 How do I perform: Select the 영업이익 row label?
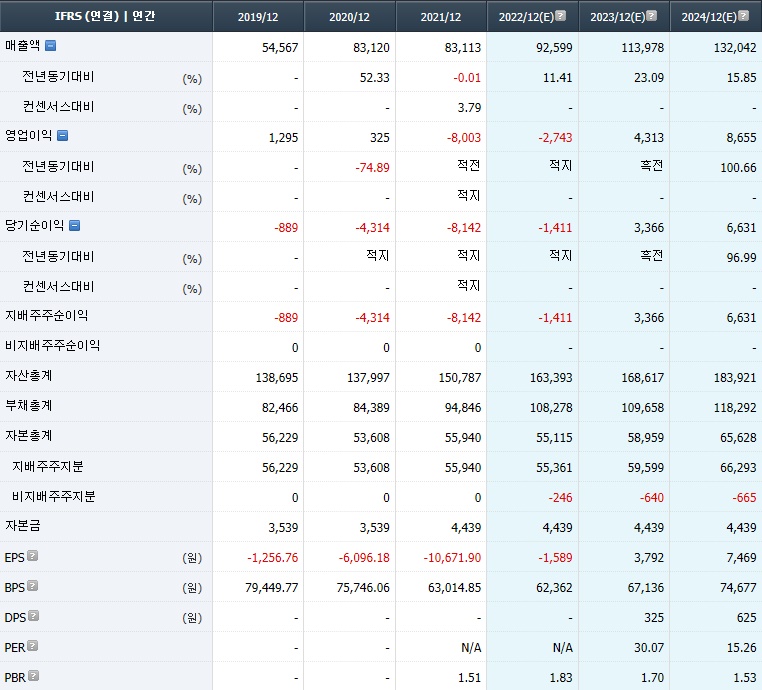(x=28, y=136)
